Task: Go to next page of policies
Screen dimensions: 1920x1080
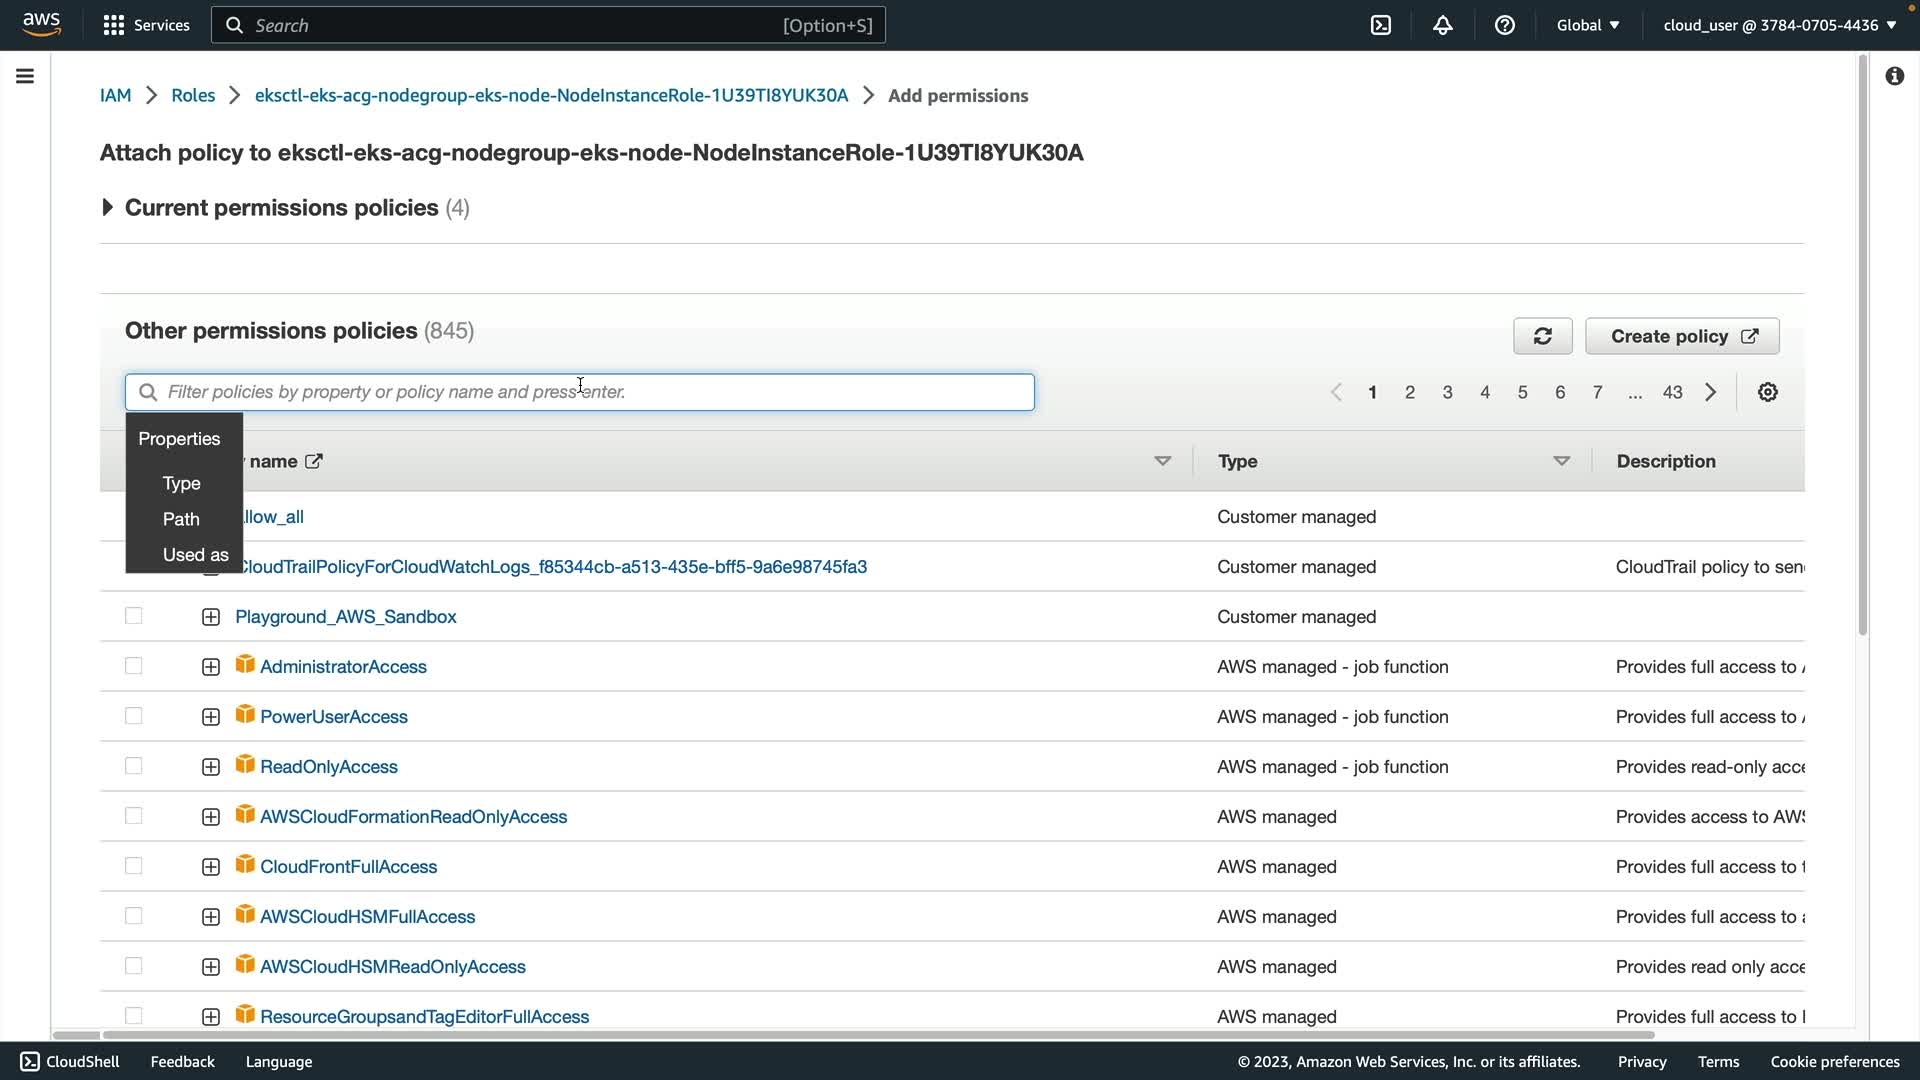Action: (x=1711, y=392)
